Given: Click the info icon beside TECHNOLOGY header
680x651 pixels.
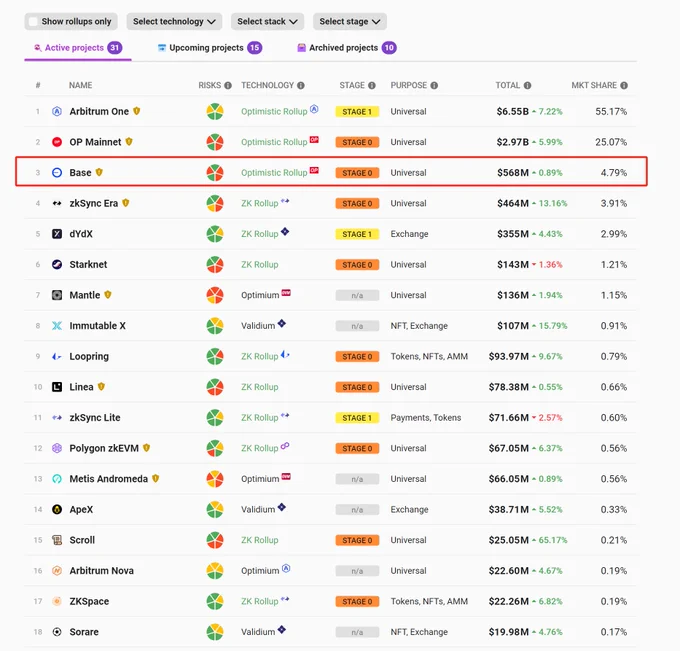Looking at the screenshot, I should click(301, 85).
